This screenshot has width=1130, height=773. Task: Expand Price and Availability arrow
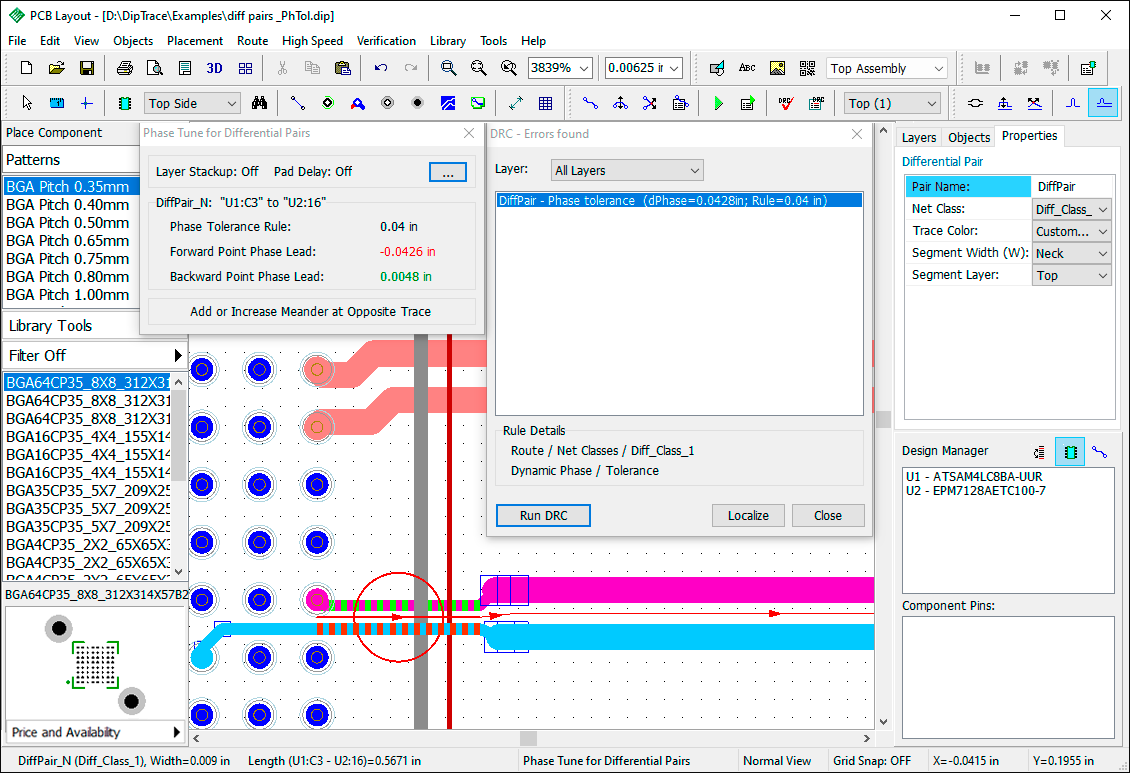[x=177, y=732]
